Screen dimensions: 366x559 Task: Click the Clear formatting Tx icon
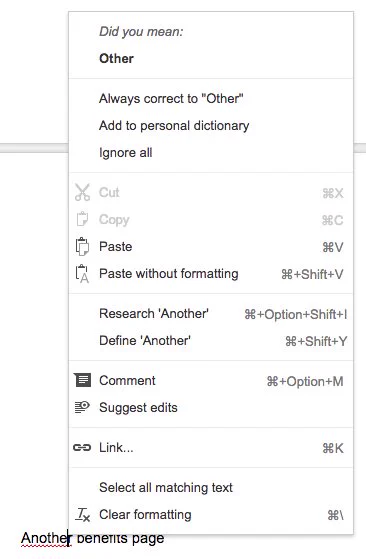pyautogui.click(x=83, y=515)
